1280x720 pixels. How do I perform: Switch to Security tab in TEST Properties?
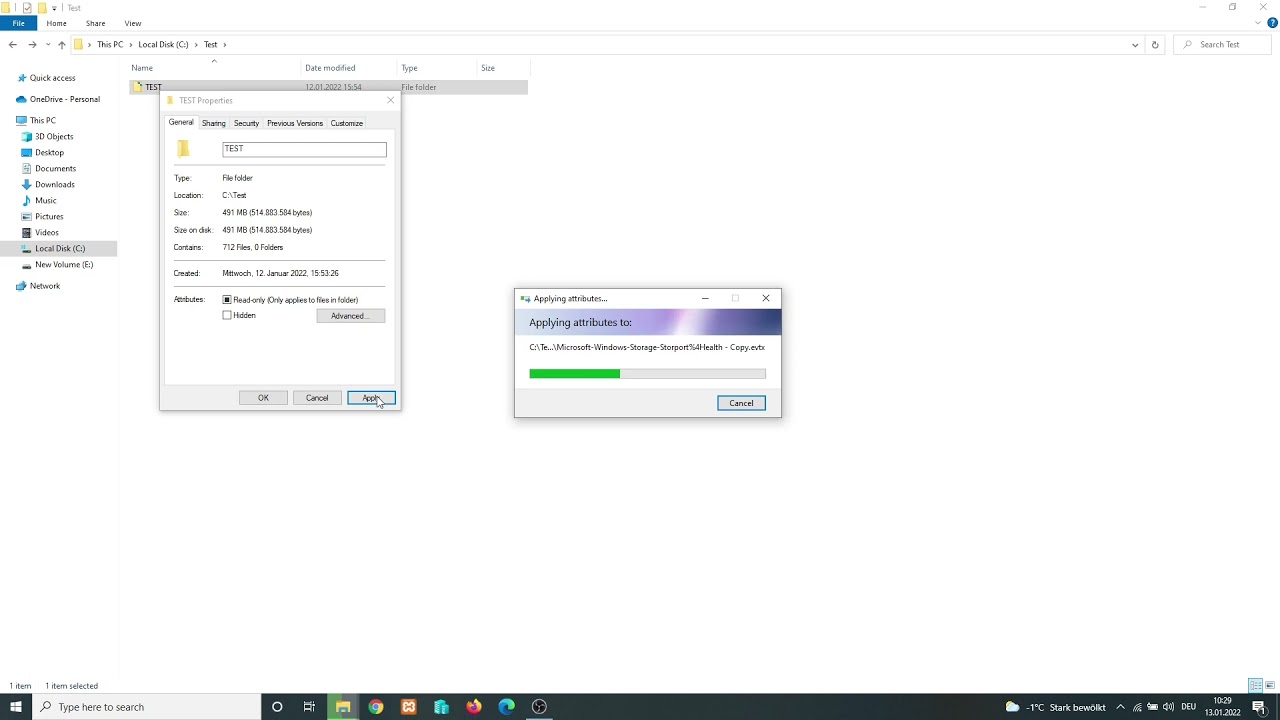(246, 123)
